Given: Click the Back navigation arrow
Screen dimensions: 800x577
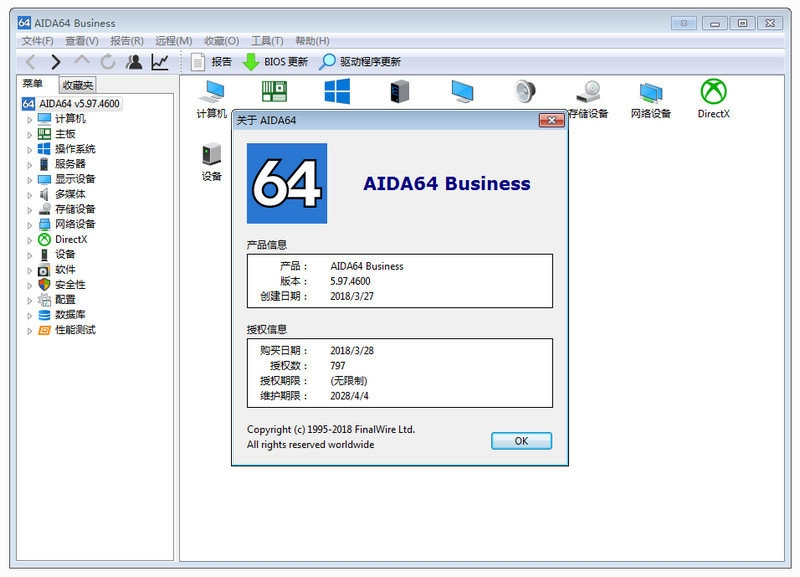Looking at the screenshot, I should coord(31,62).
